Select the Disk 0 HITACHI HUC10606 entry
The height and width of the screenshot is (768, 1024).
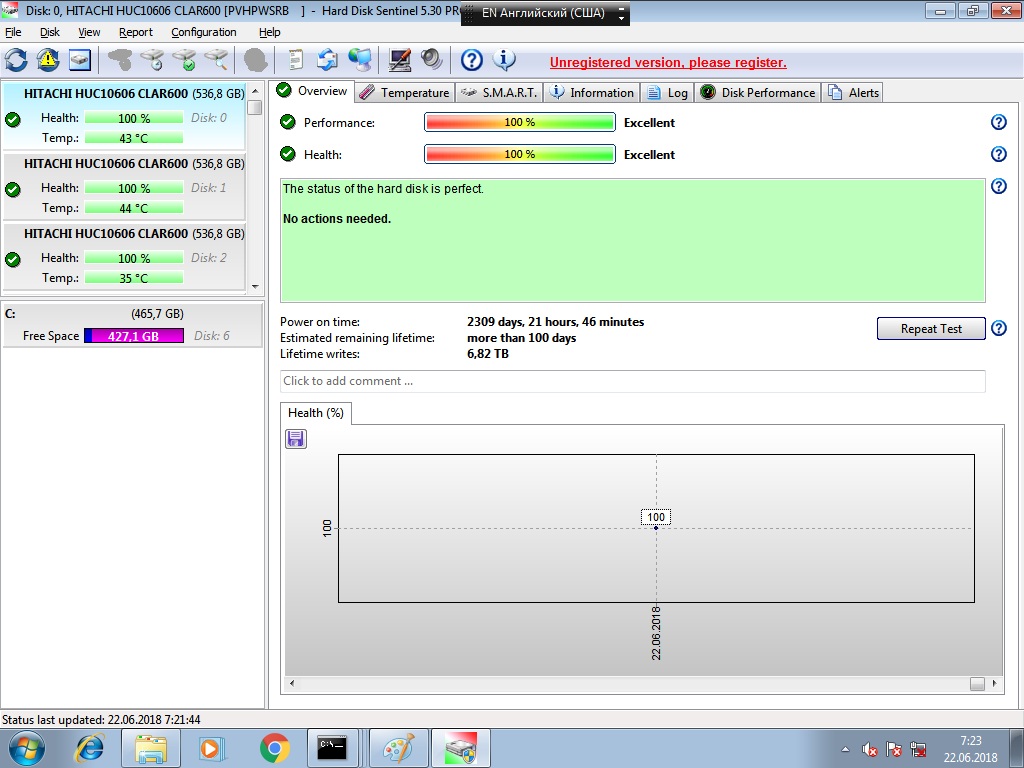coord(124,116)
